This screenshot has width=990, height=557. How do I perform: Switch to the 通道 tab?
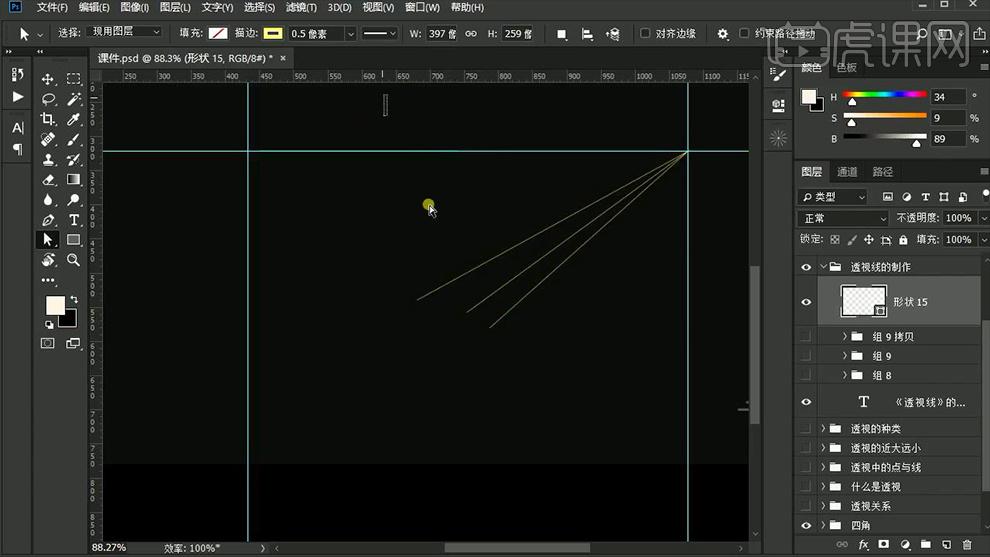click(x=847, y=172)
